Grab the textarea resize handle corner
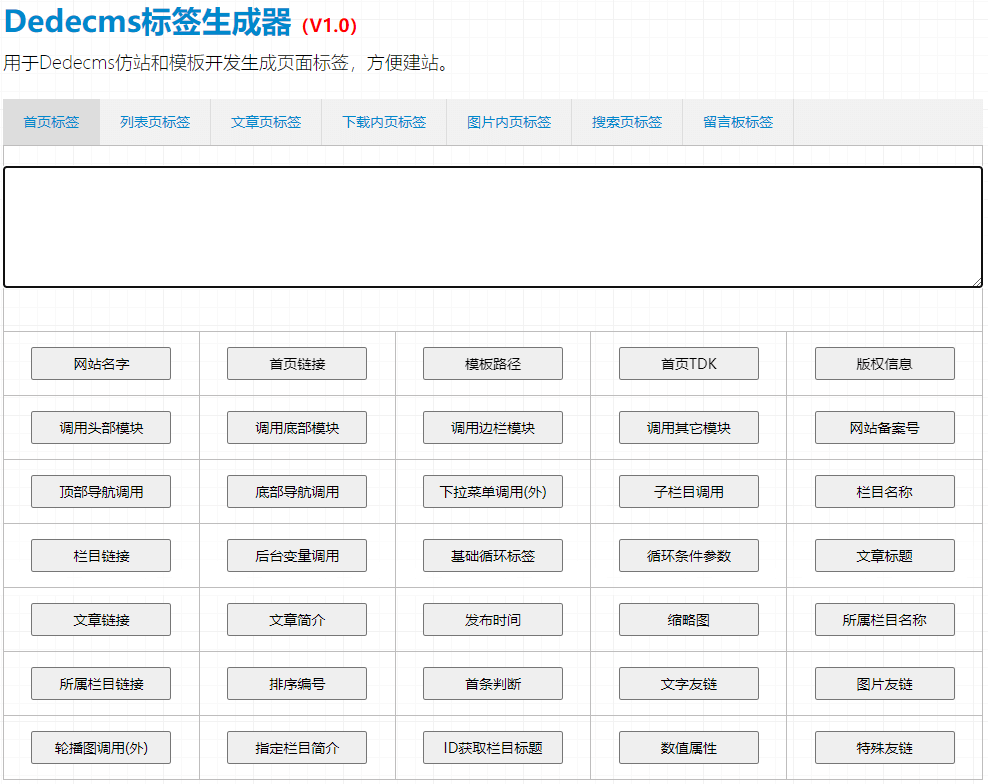988x784 pixels. (x=977, y=282)
